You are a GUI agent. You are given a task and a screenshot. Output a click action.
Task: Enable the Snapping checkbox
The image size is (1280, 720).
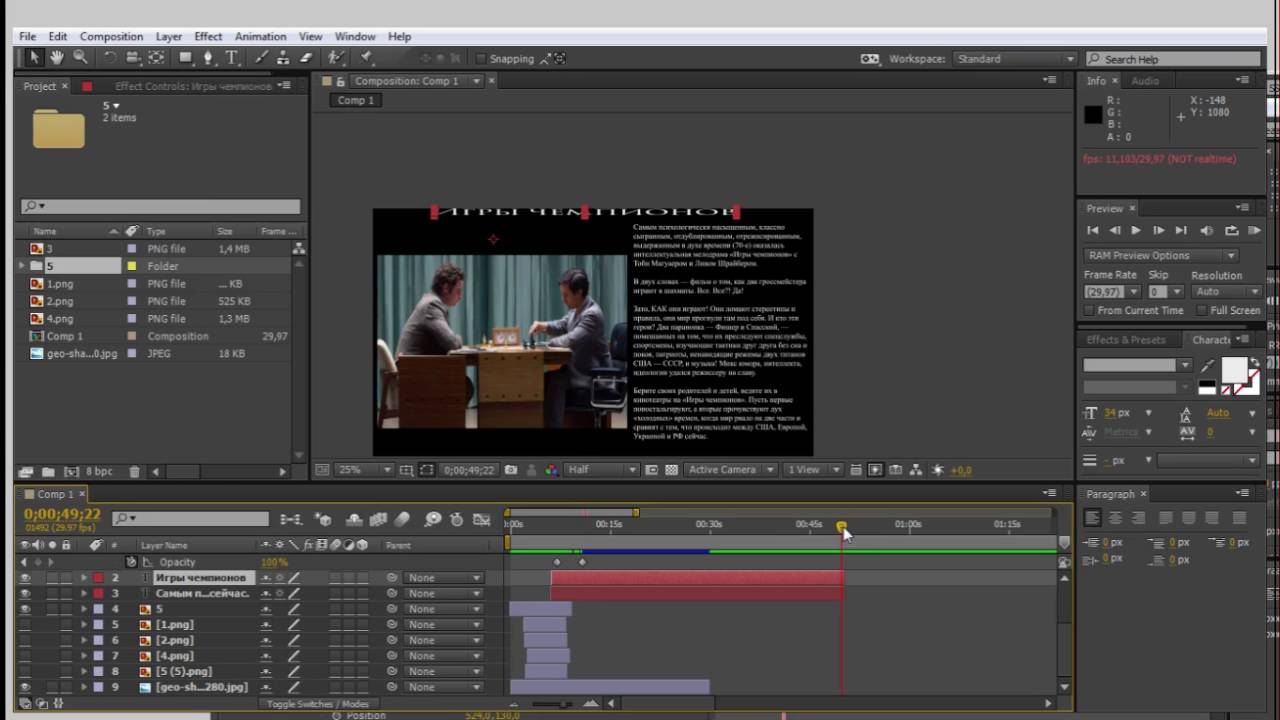(x=481, y=59)
